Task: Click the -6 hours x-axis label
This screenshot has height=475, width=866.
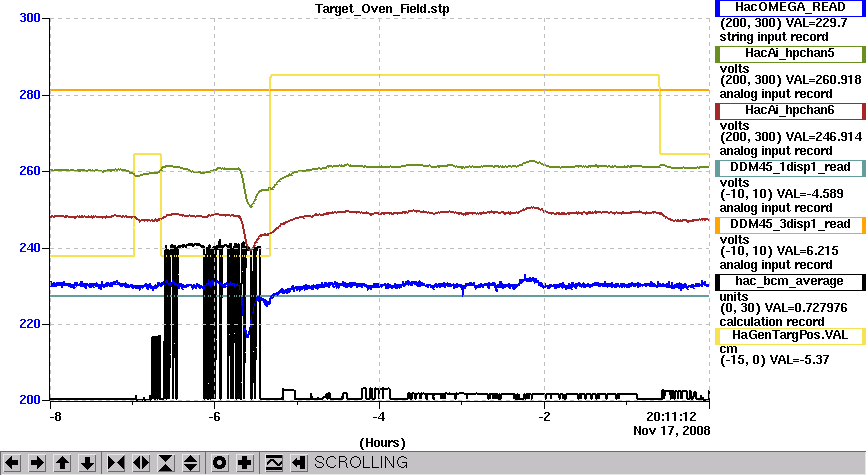Action: click(x=214, y=416)
